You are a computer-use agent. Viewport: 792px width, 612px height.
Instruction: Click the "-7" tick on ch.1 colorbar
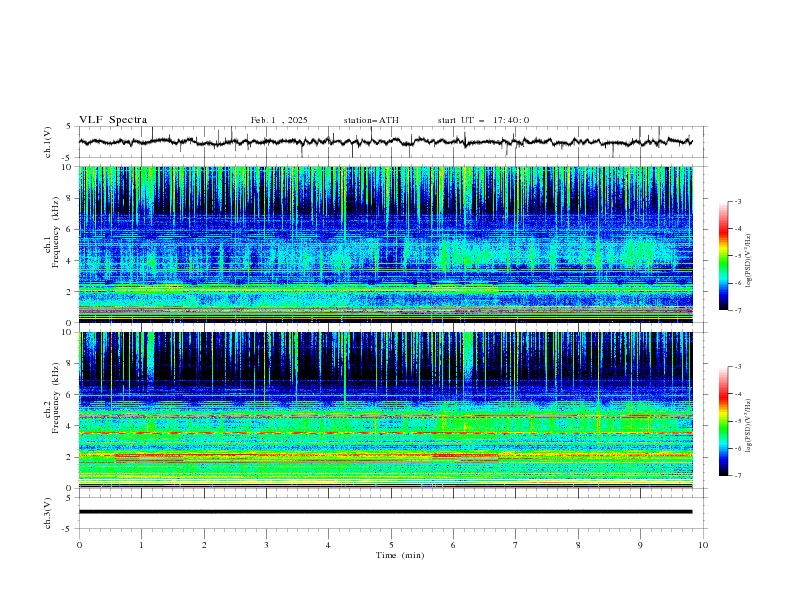[738, 310]
